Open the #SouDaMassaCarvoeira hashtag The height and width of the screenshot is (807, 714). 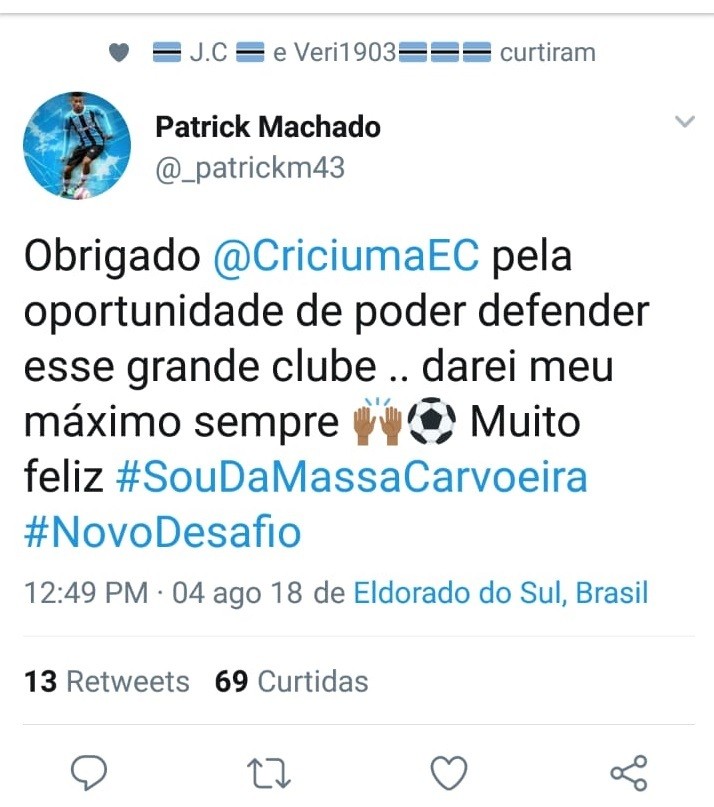pos(352,477)
